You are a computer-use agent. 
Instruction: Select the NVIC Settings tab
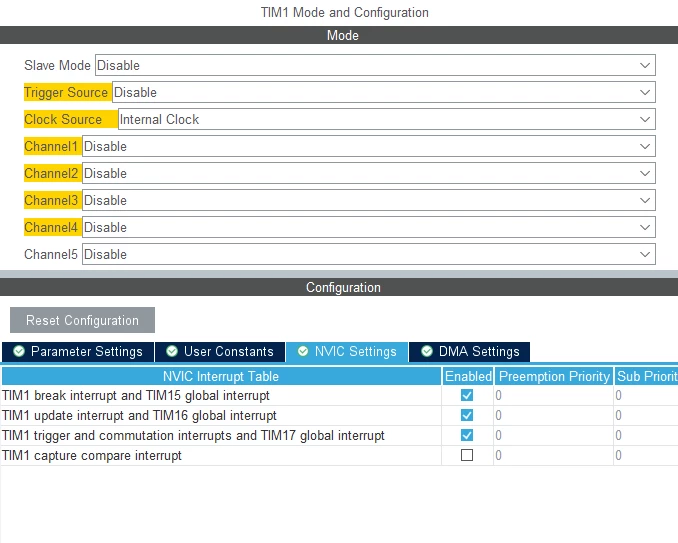coord(347,351)
